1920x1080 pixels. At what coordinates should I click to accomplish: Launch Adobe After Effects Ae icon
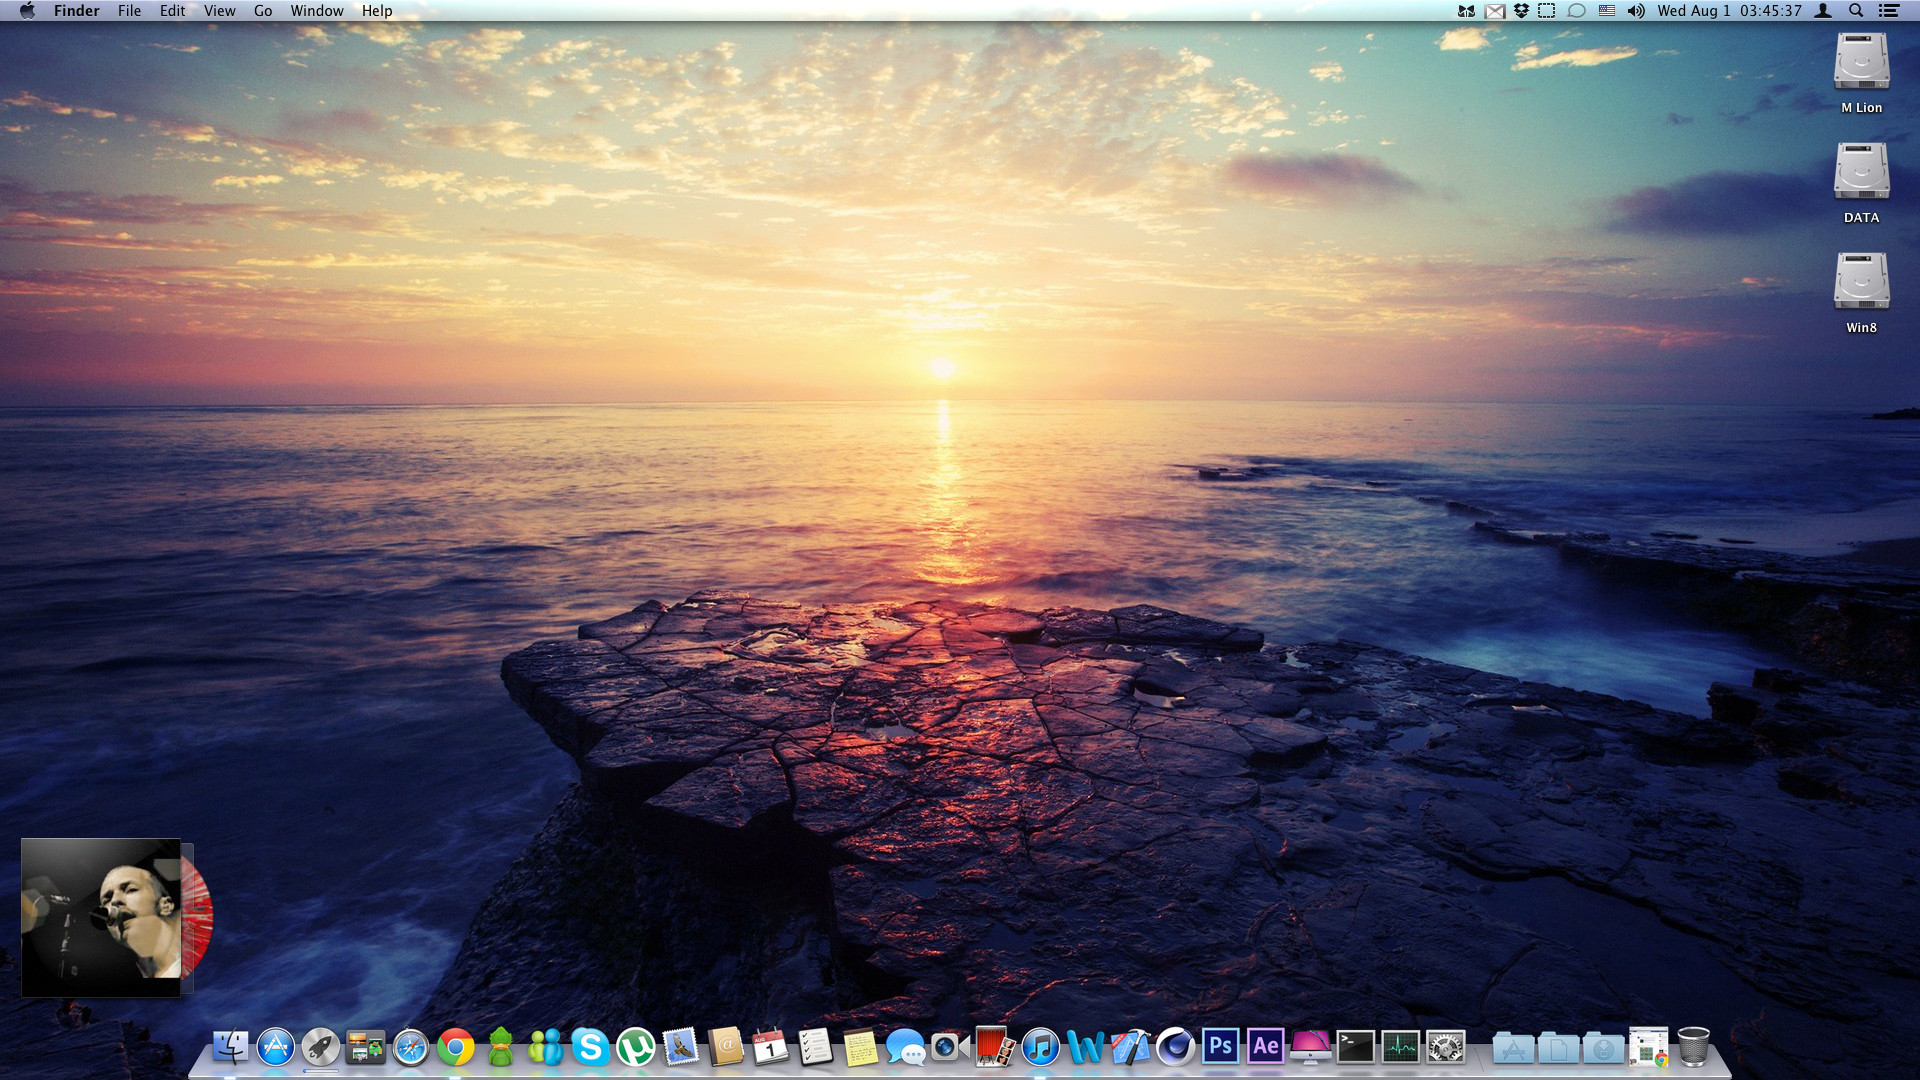coord(1265,1046)
